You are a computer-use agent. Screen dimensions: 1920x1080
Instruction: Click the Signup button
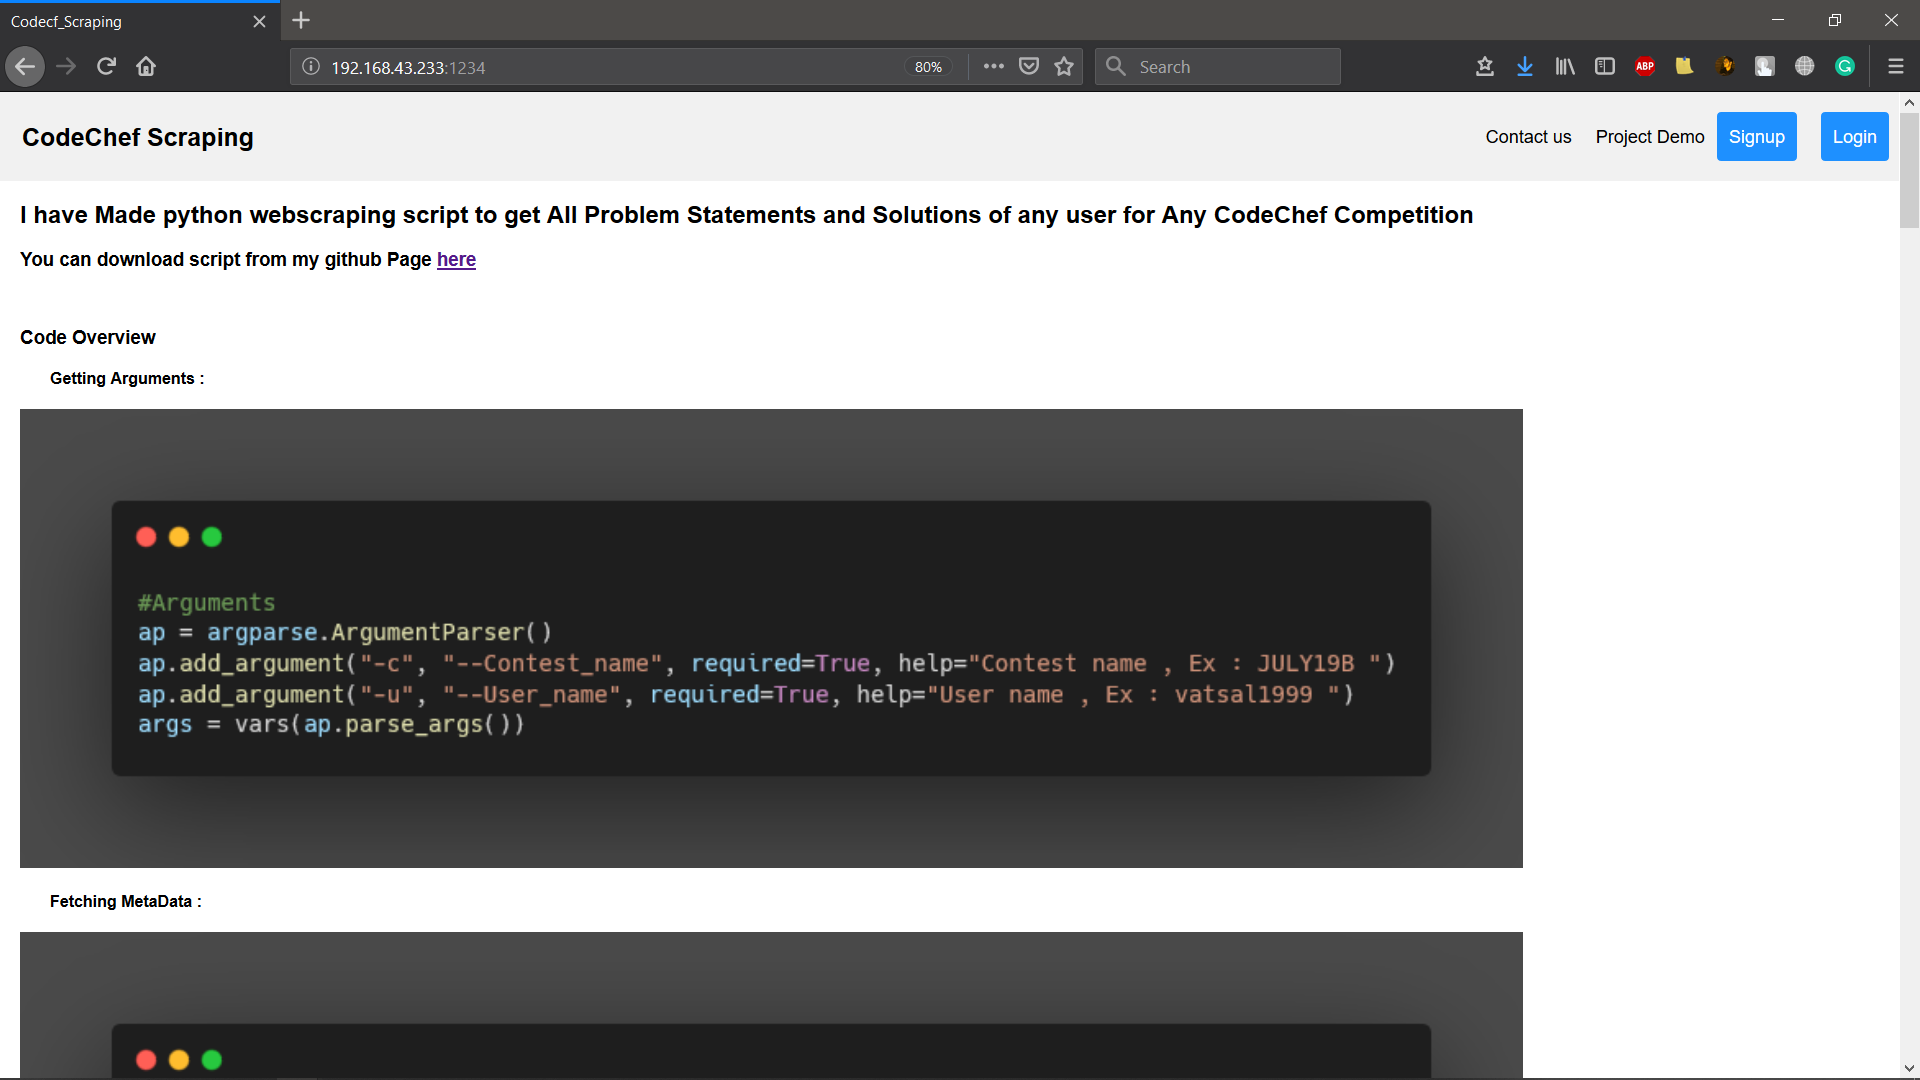pos(1756,137)
